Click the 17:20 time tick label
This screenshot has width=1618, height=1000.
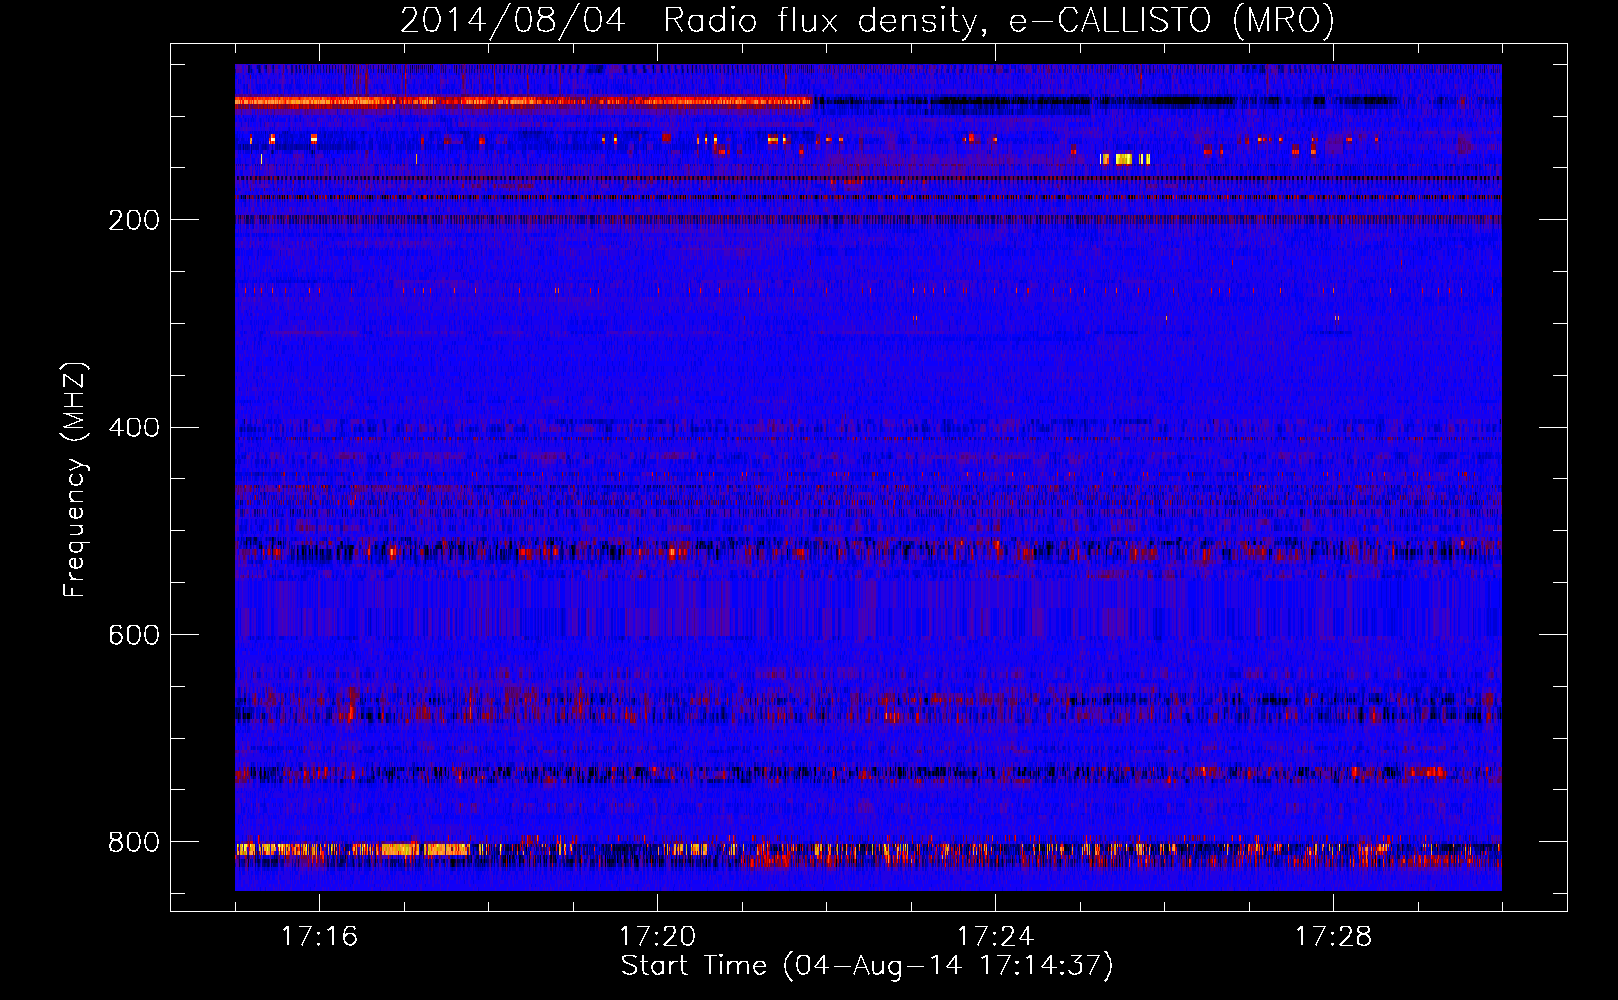tap(657, 937)
